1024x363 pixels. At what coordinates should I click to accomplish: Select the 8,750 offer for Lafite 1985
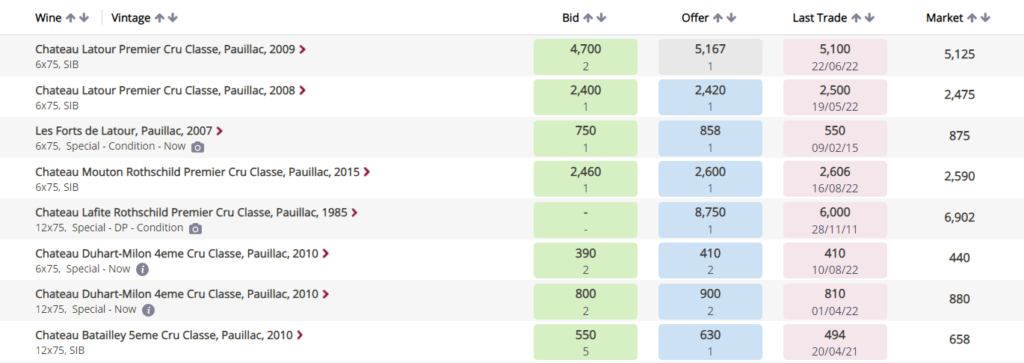point(710,220)
